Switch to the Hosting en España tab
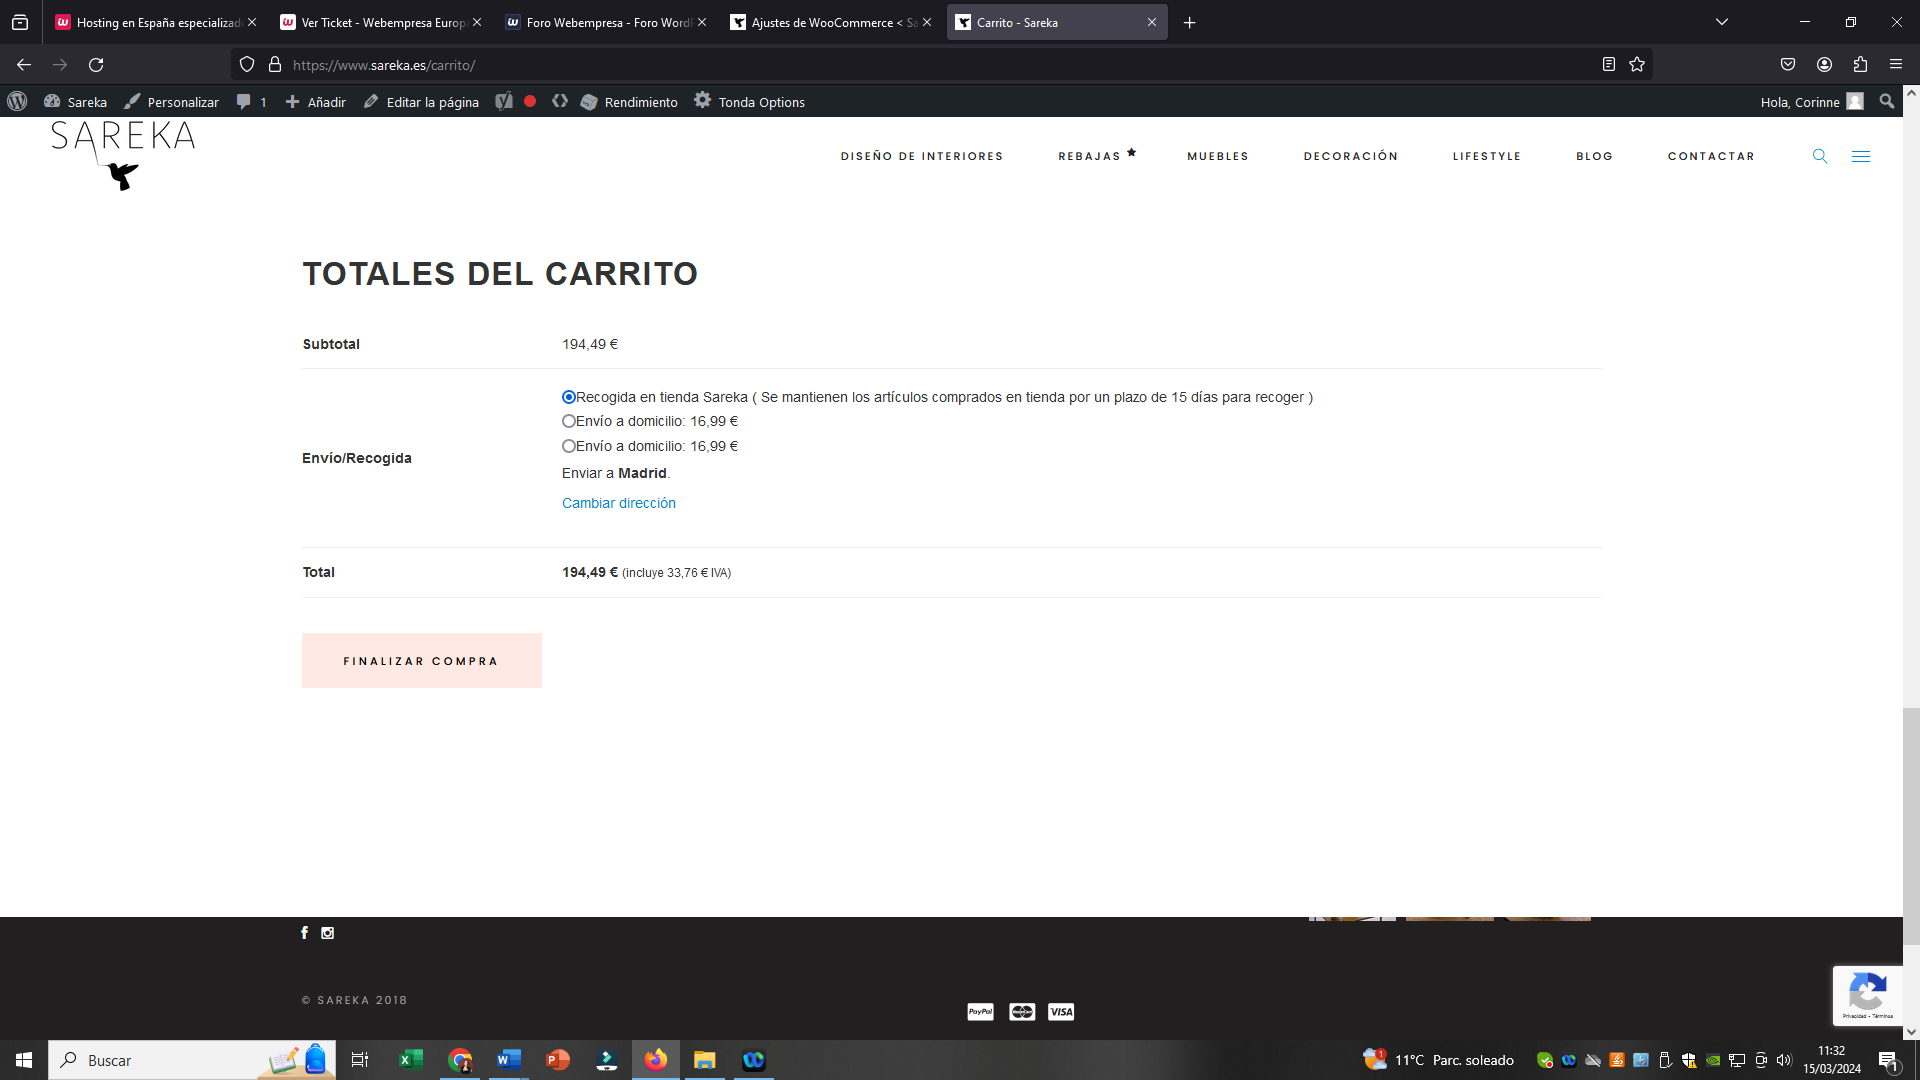 (156, 22)
